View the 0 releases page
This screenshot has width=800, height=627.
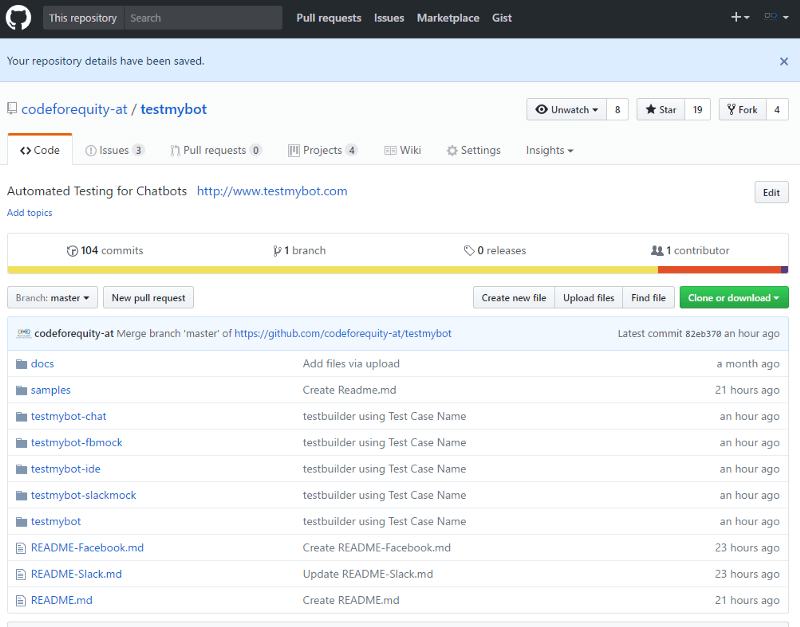[x=494, y=250]
